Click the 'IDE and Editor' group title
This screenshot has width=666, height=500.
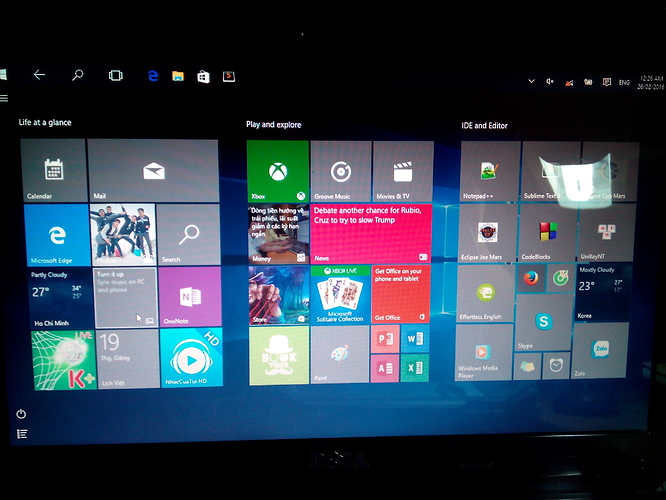click(484, 126)
